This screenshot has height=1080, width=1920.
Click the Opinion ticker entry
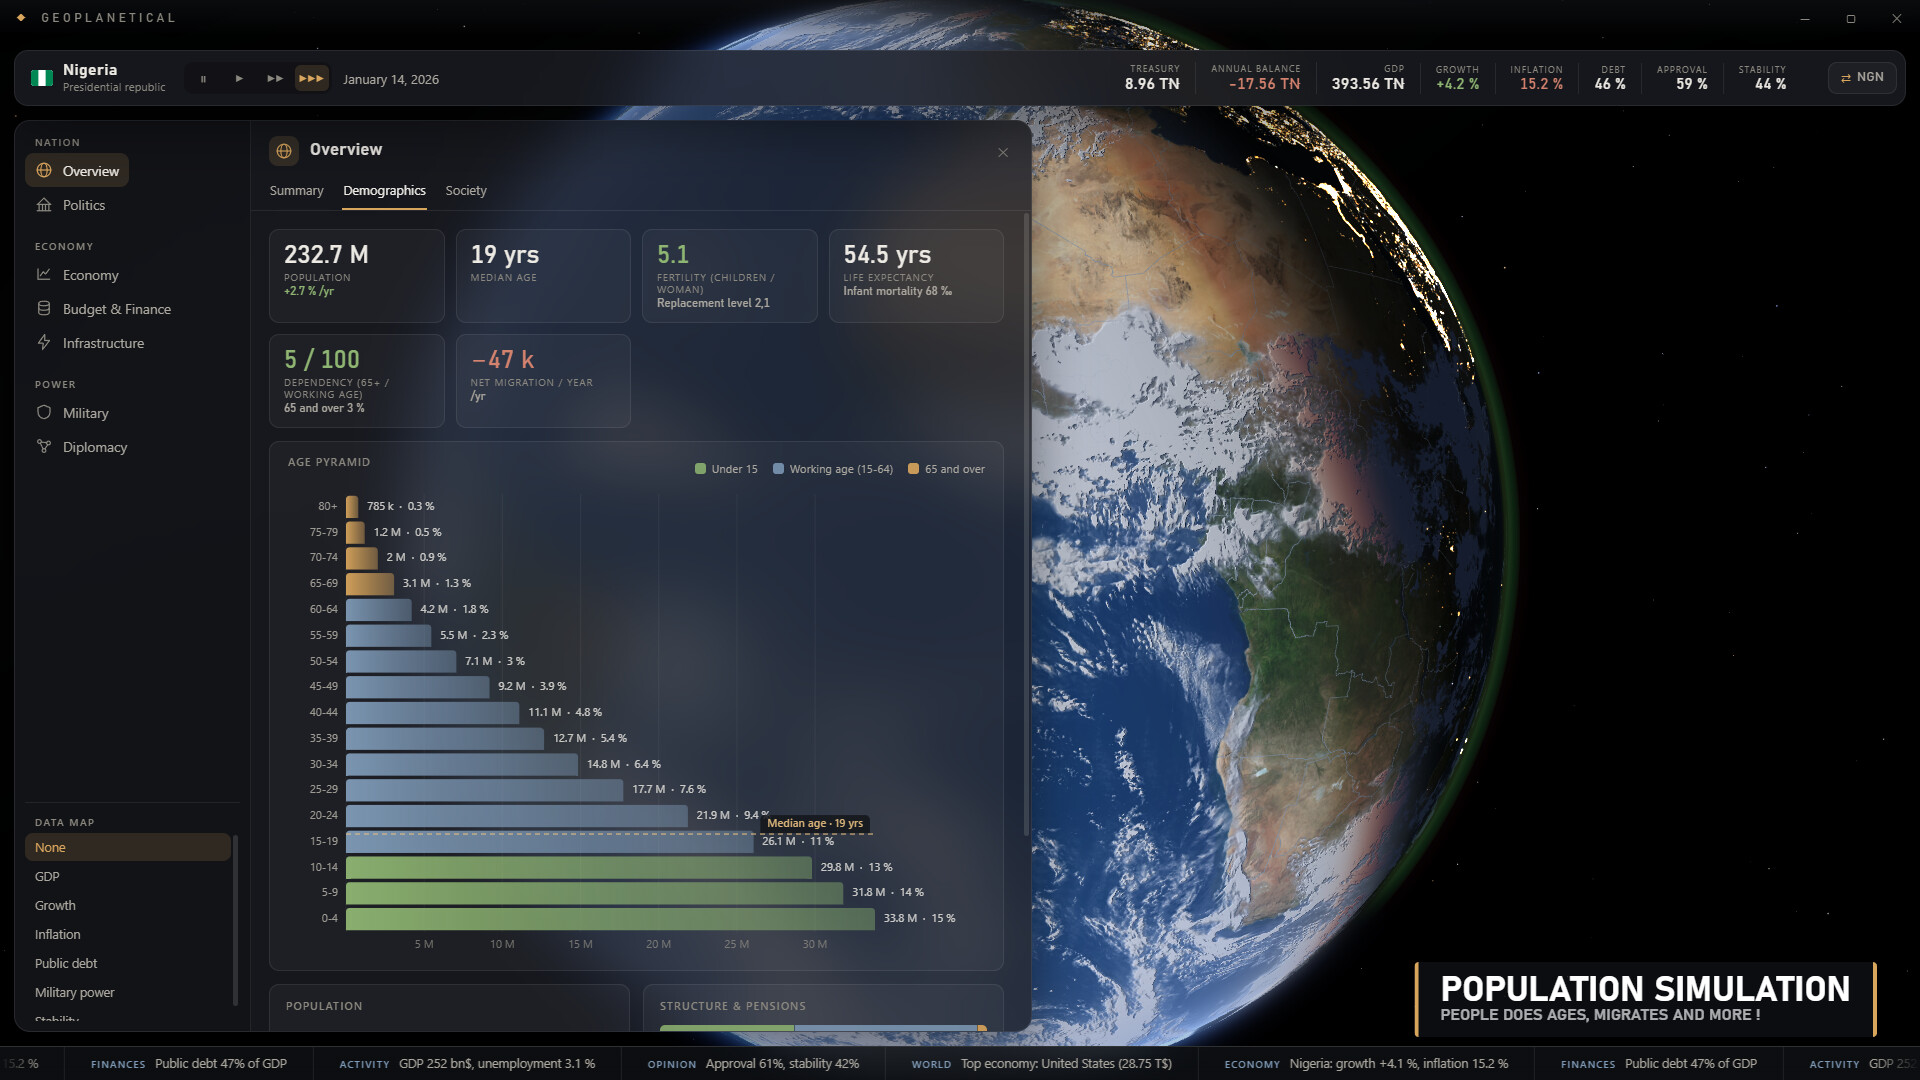(753, 1064)
